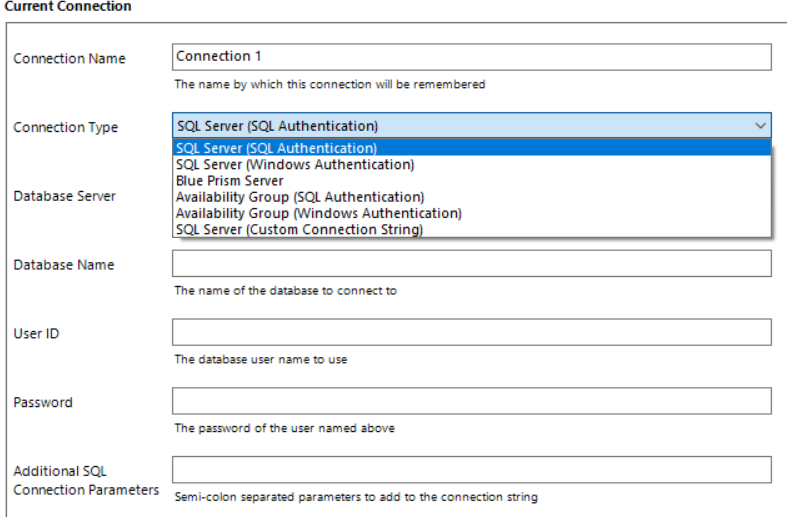
Task: Select SQL Server (Custom Connection String) option
Action: [x=300, y=229]
